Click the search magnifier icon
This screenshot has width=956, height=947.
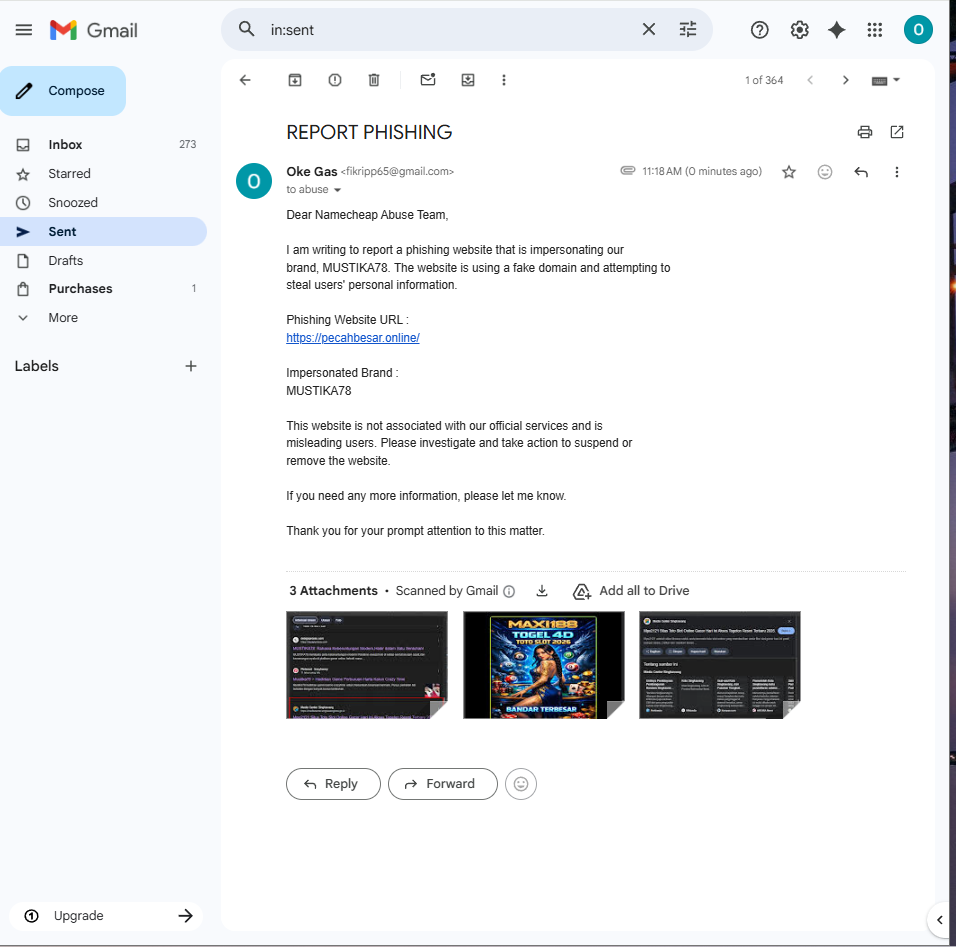[246, 29]
